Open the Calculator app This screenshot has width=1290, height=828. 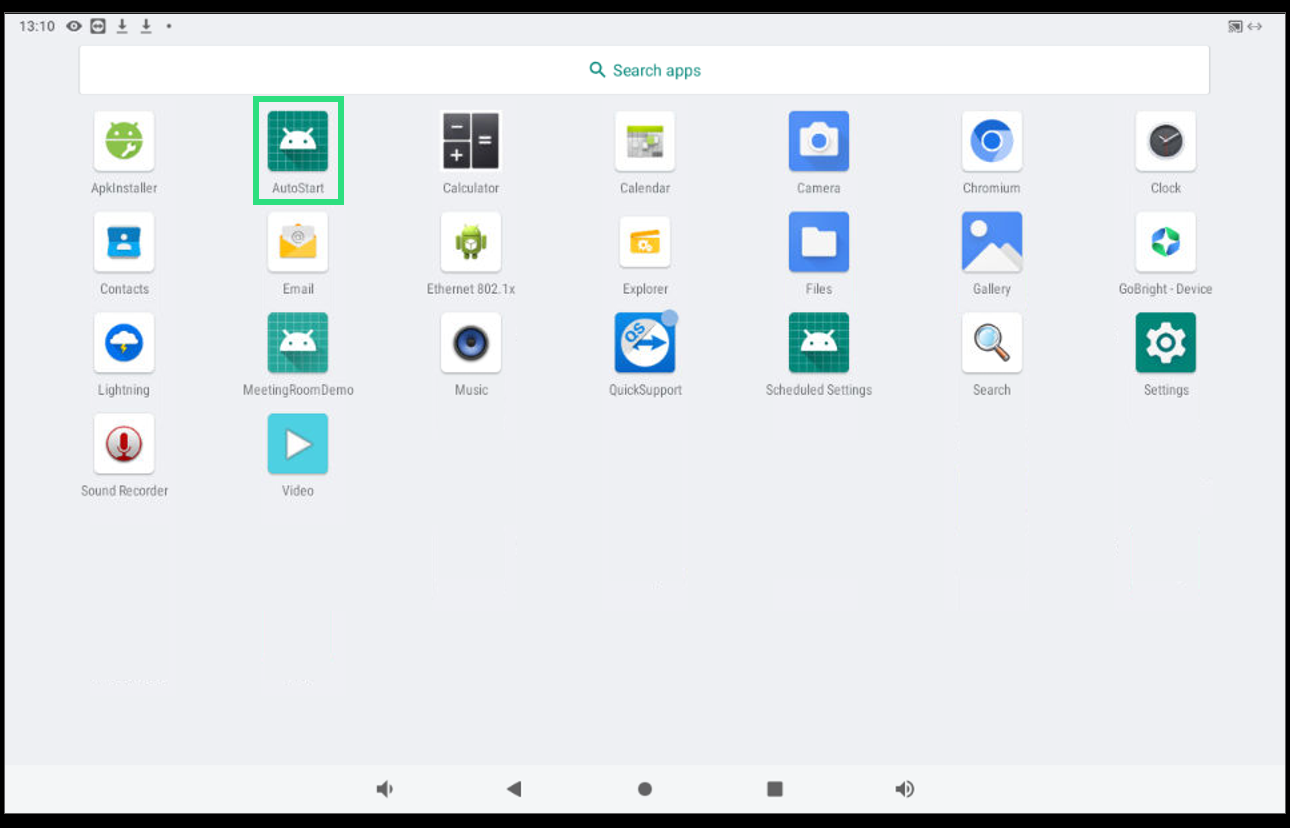point(471,141)
